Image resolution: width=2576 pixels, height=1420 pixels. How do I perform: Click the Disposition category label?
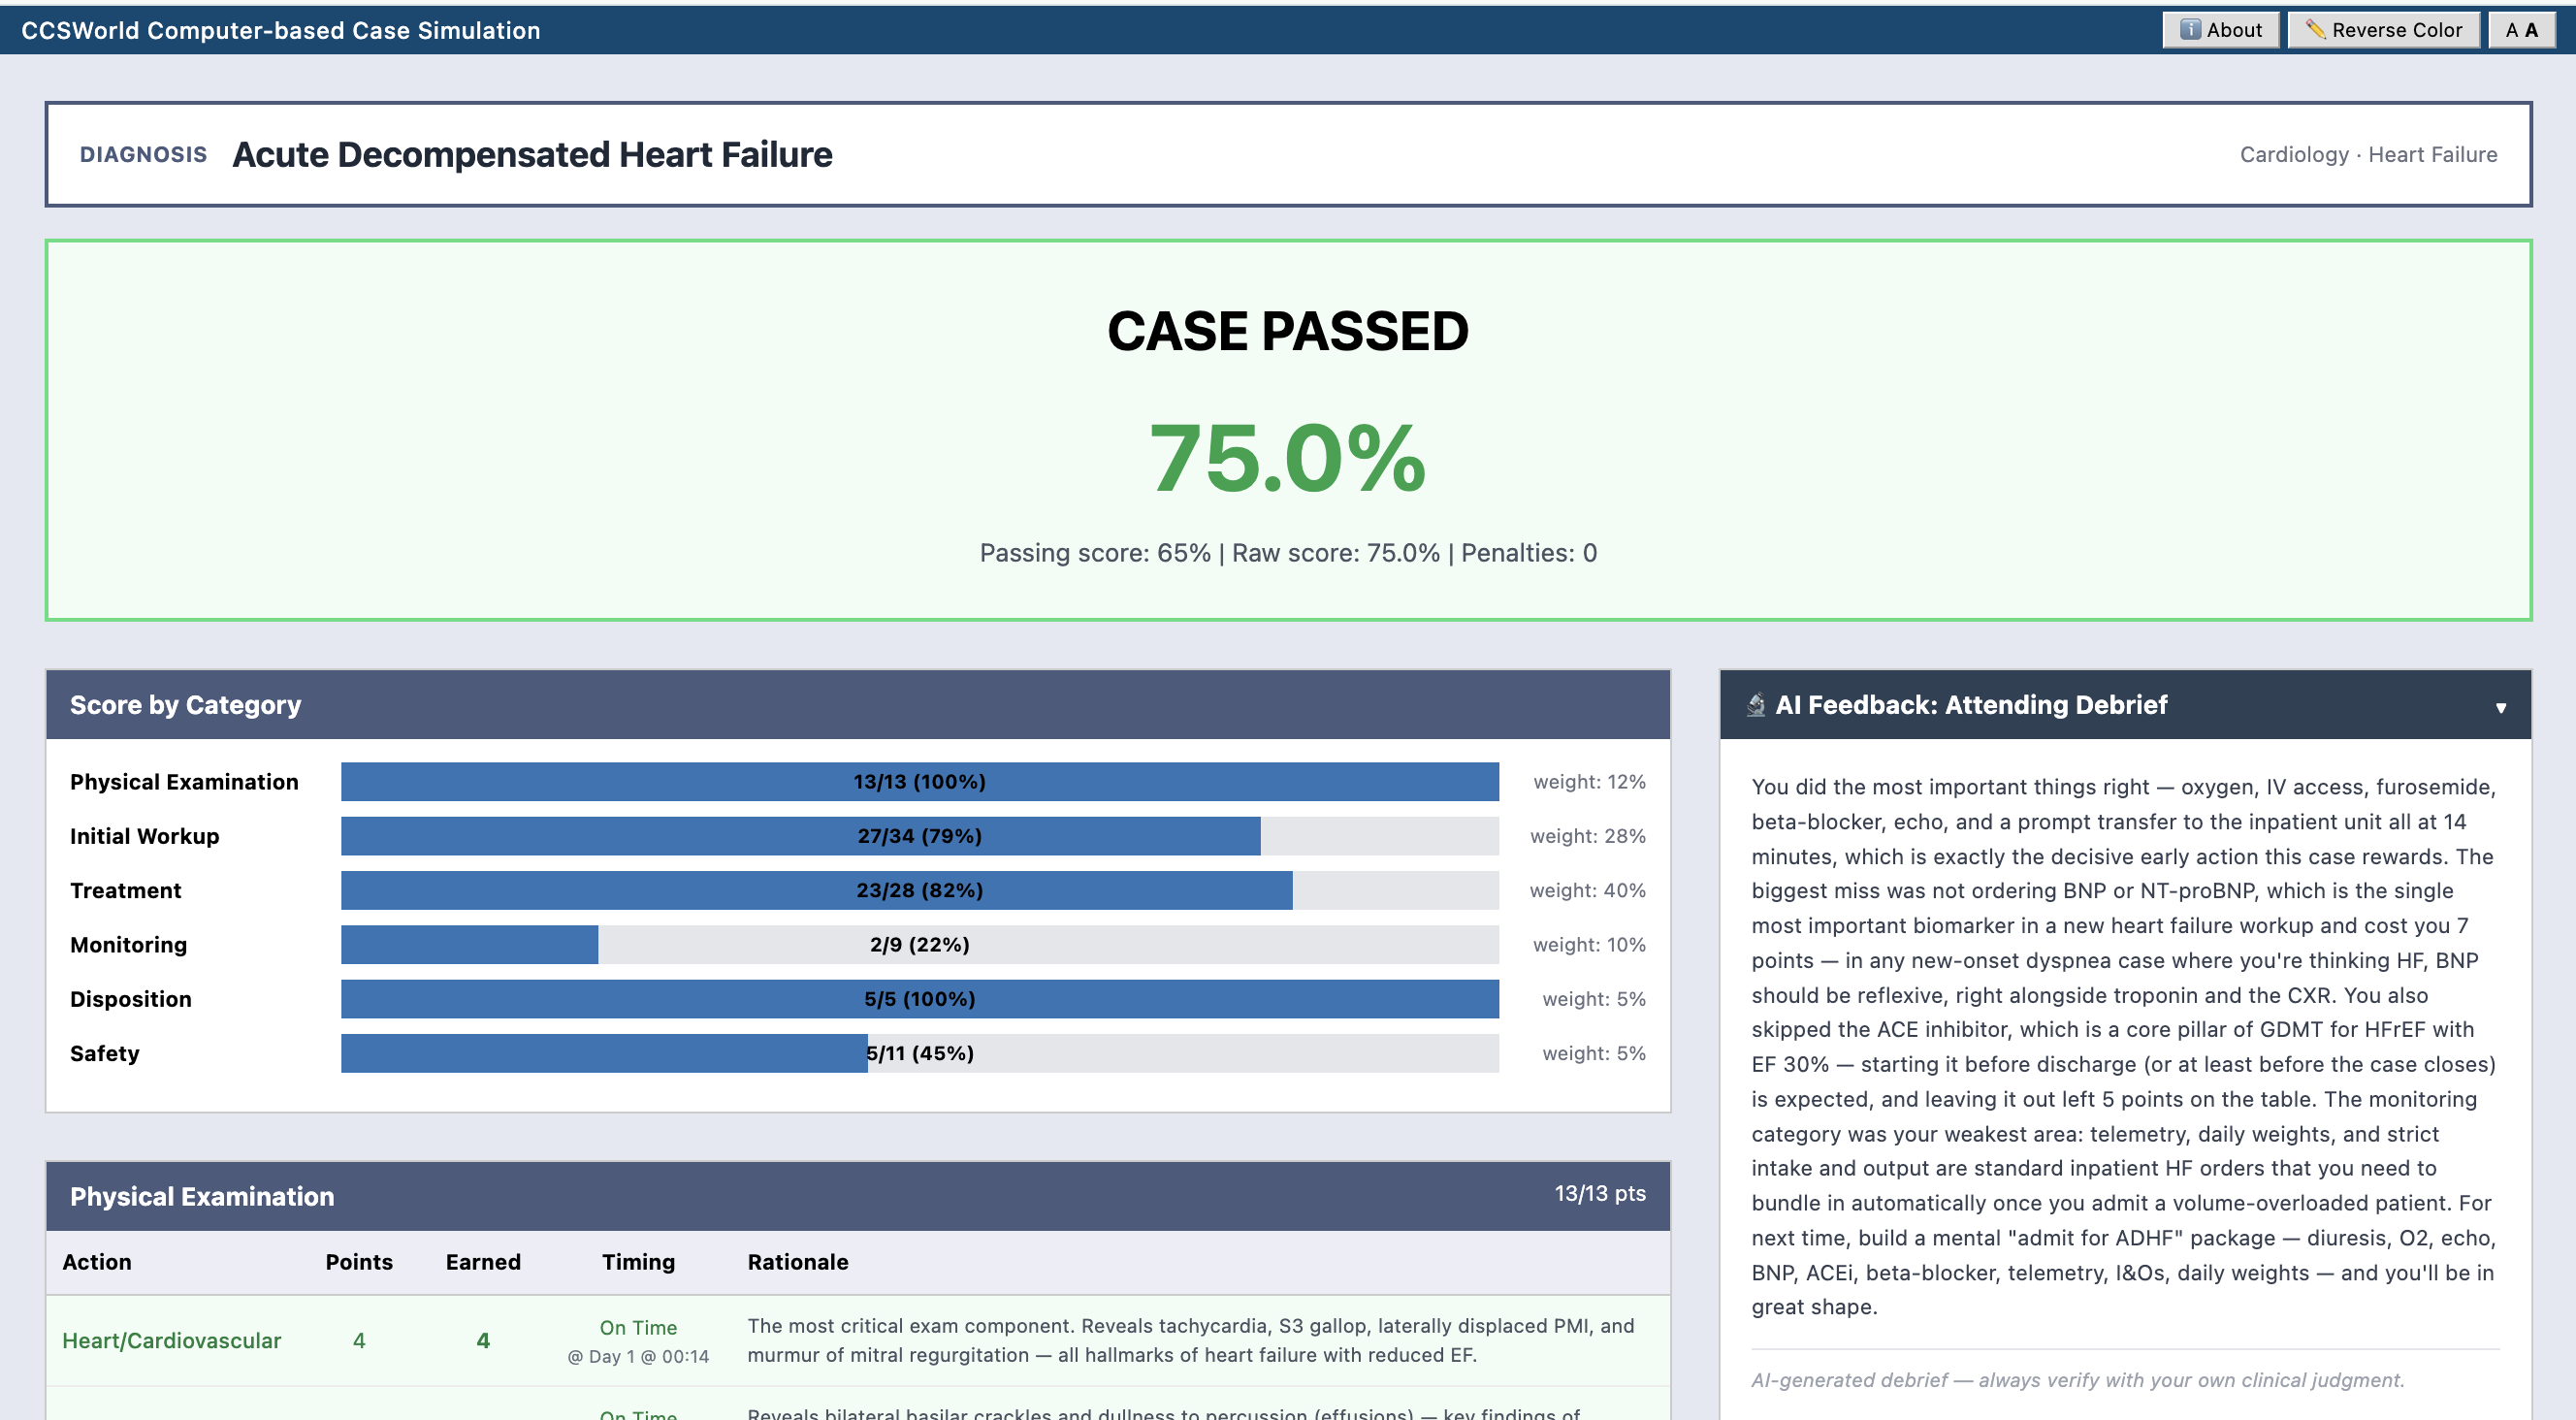coord(131,999)
